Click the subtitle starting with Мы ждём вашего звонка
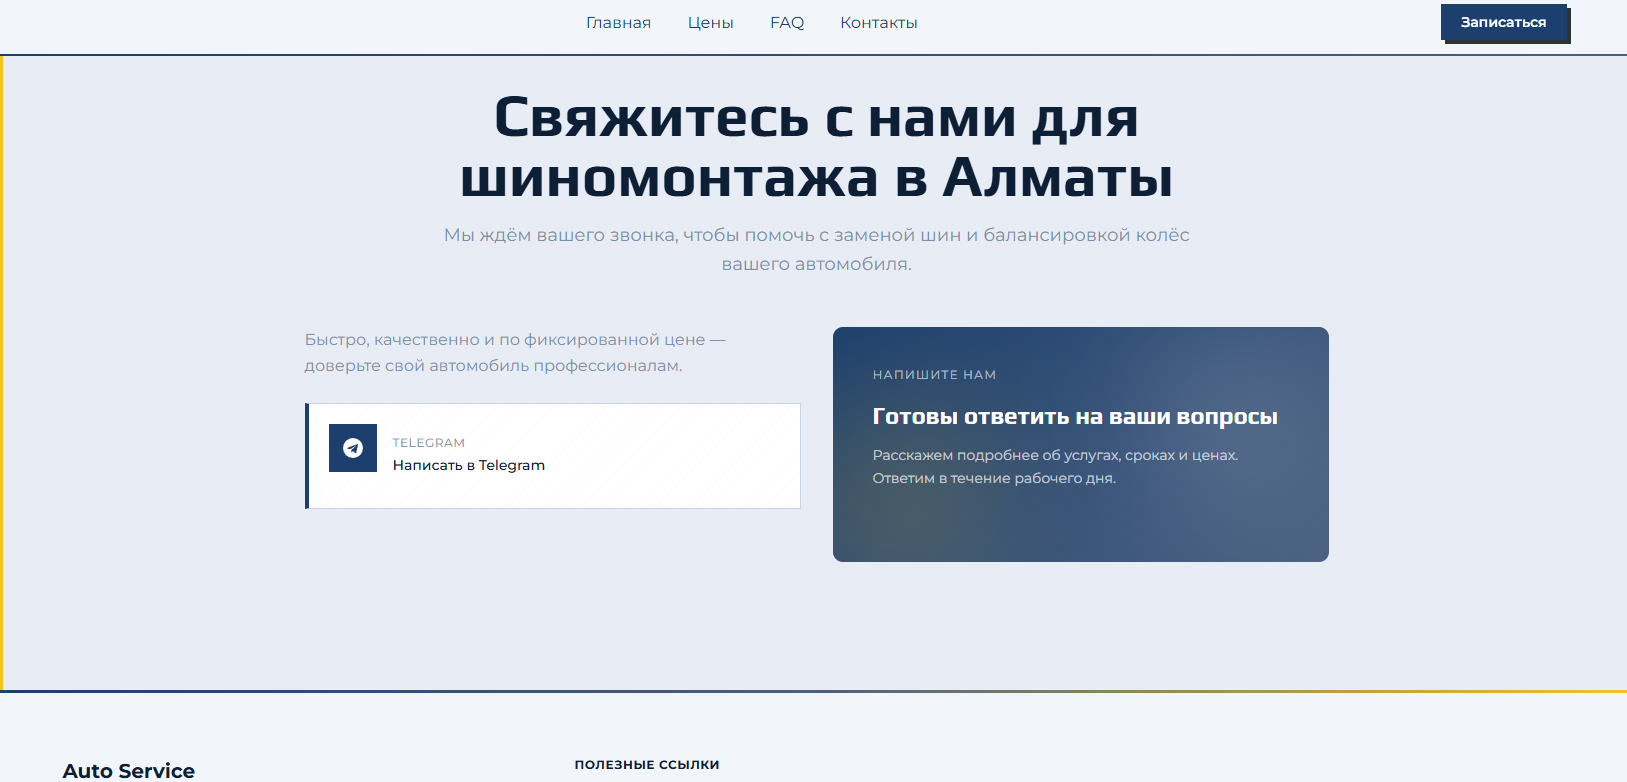This screenshot has width=1627, height=782. coord(816,236)
